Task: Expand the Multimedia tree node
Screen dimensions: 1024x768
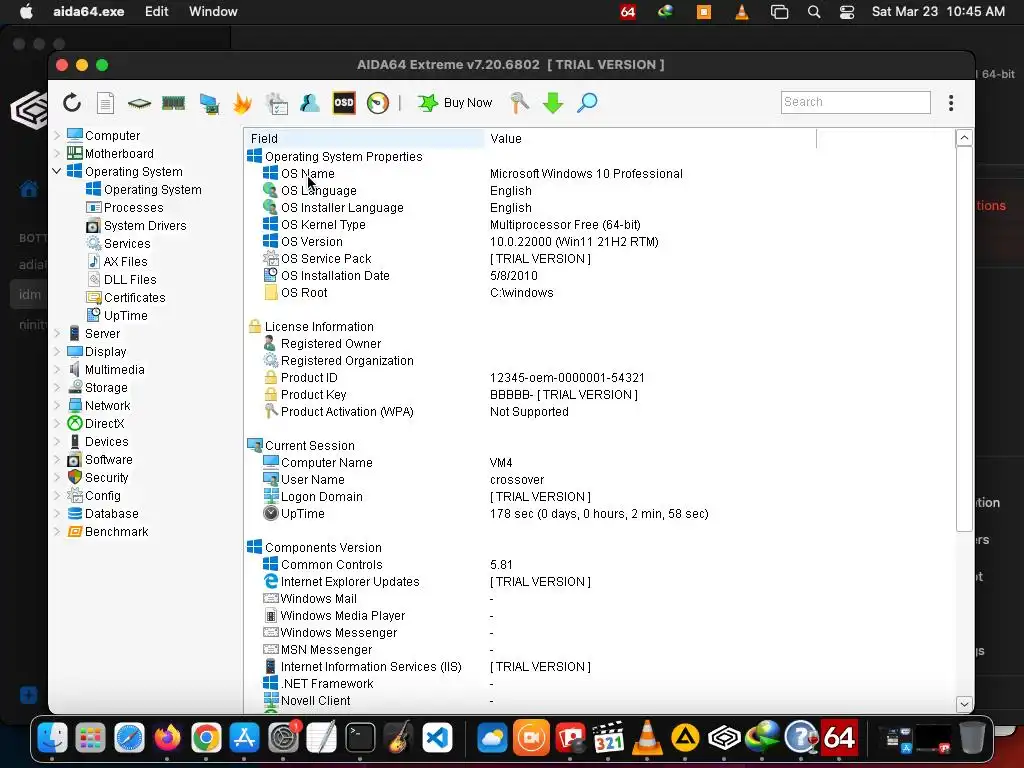Action: 57,370
